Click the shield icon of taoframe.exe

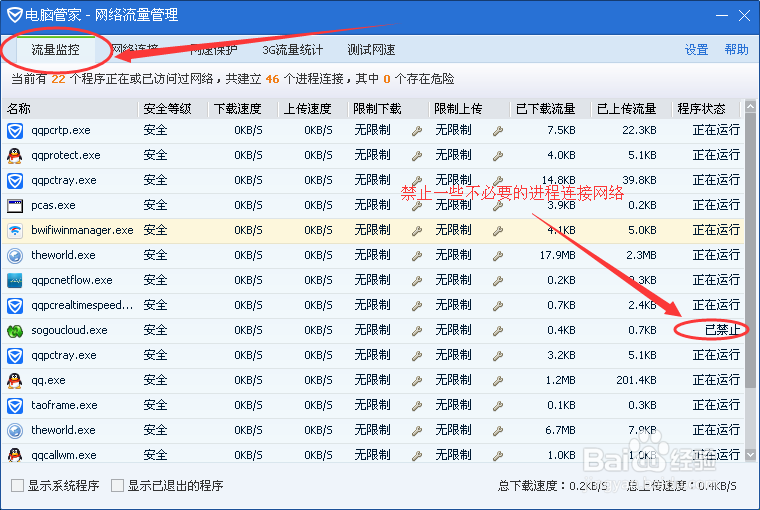point(15,406)
